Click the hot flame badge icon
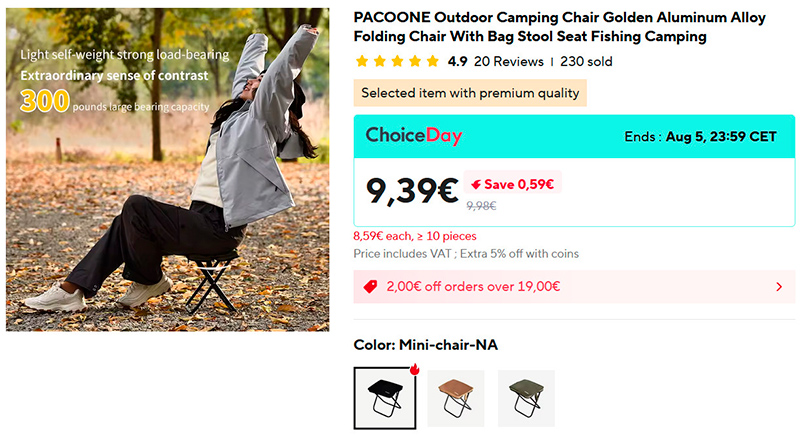Screen dimensions: 800x442 point(414,370)
